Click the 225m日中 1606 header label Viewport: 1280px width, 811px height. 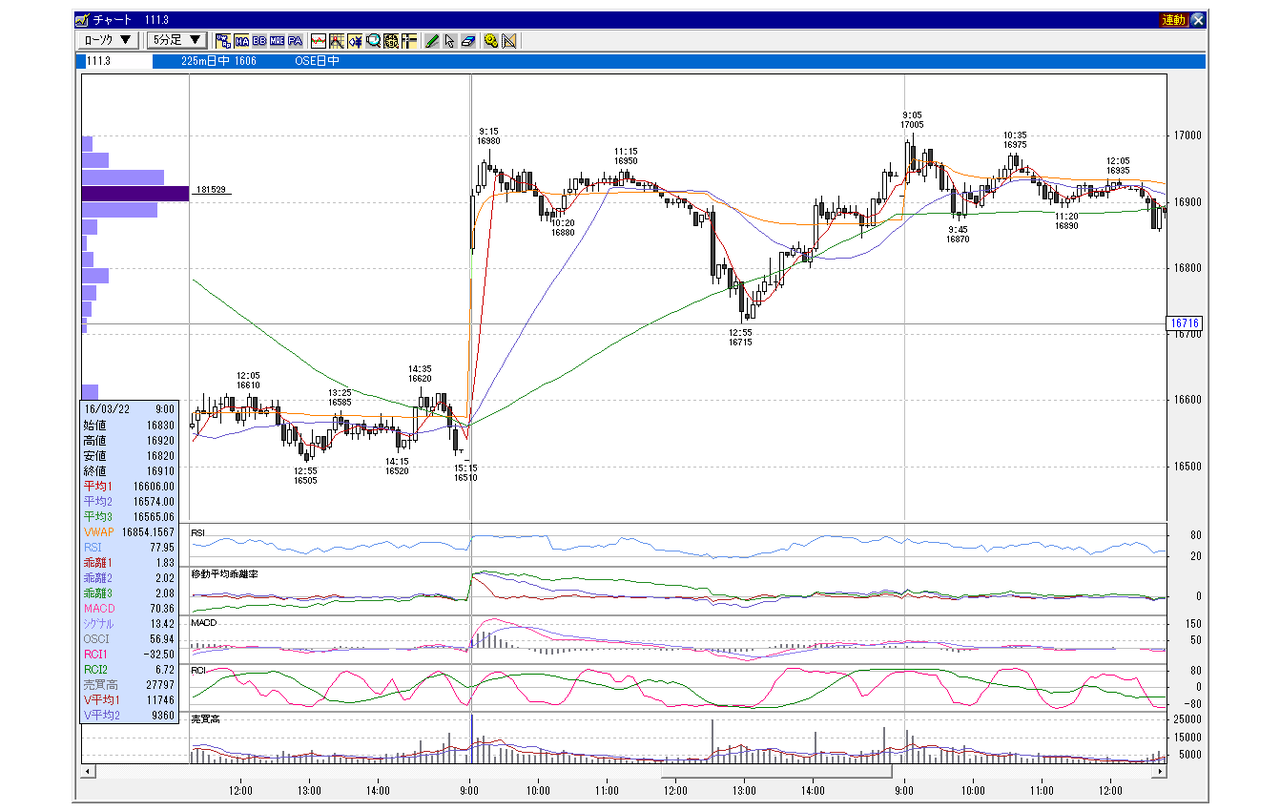pos(219,61)
